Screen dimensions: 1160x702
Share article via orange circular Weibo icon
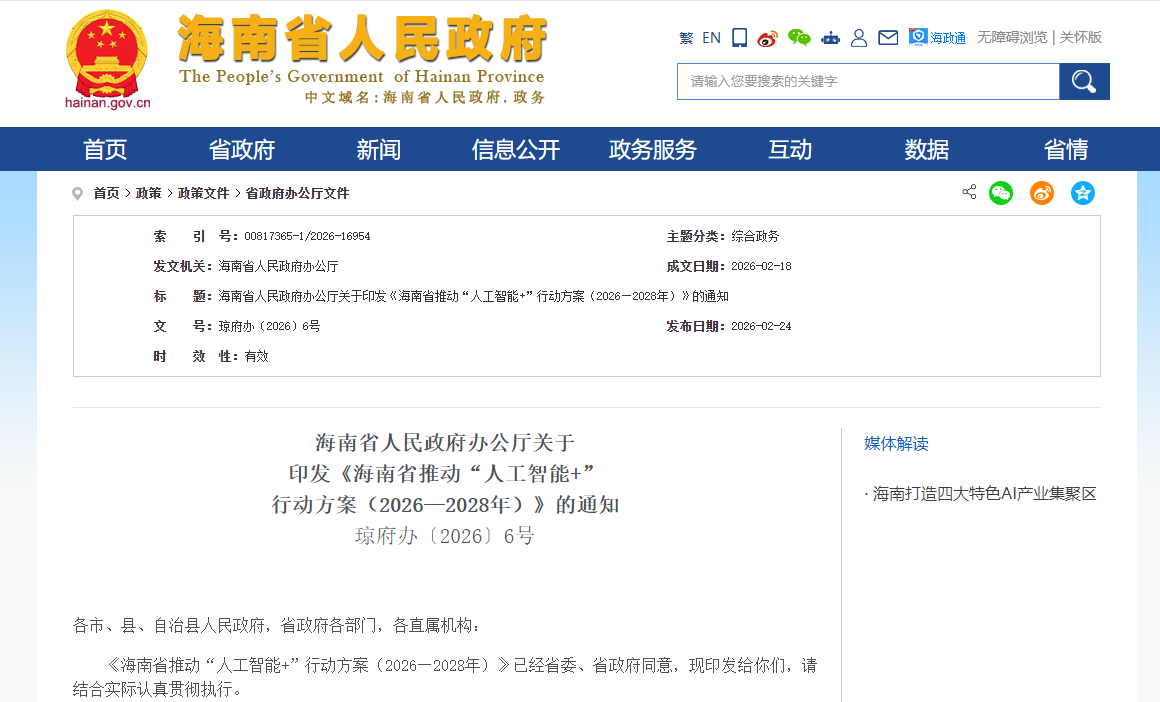1042,193
